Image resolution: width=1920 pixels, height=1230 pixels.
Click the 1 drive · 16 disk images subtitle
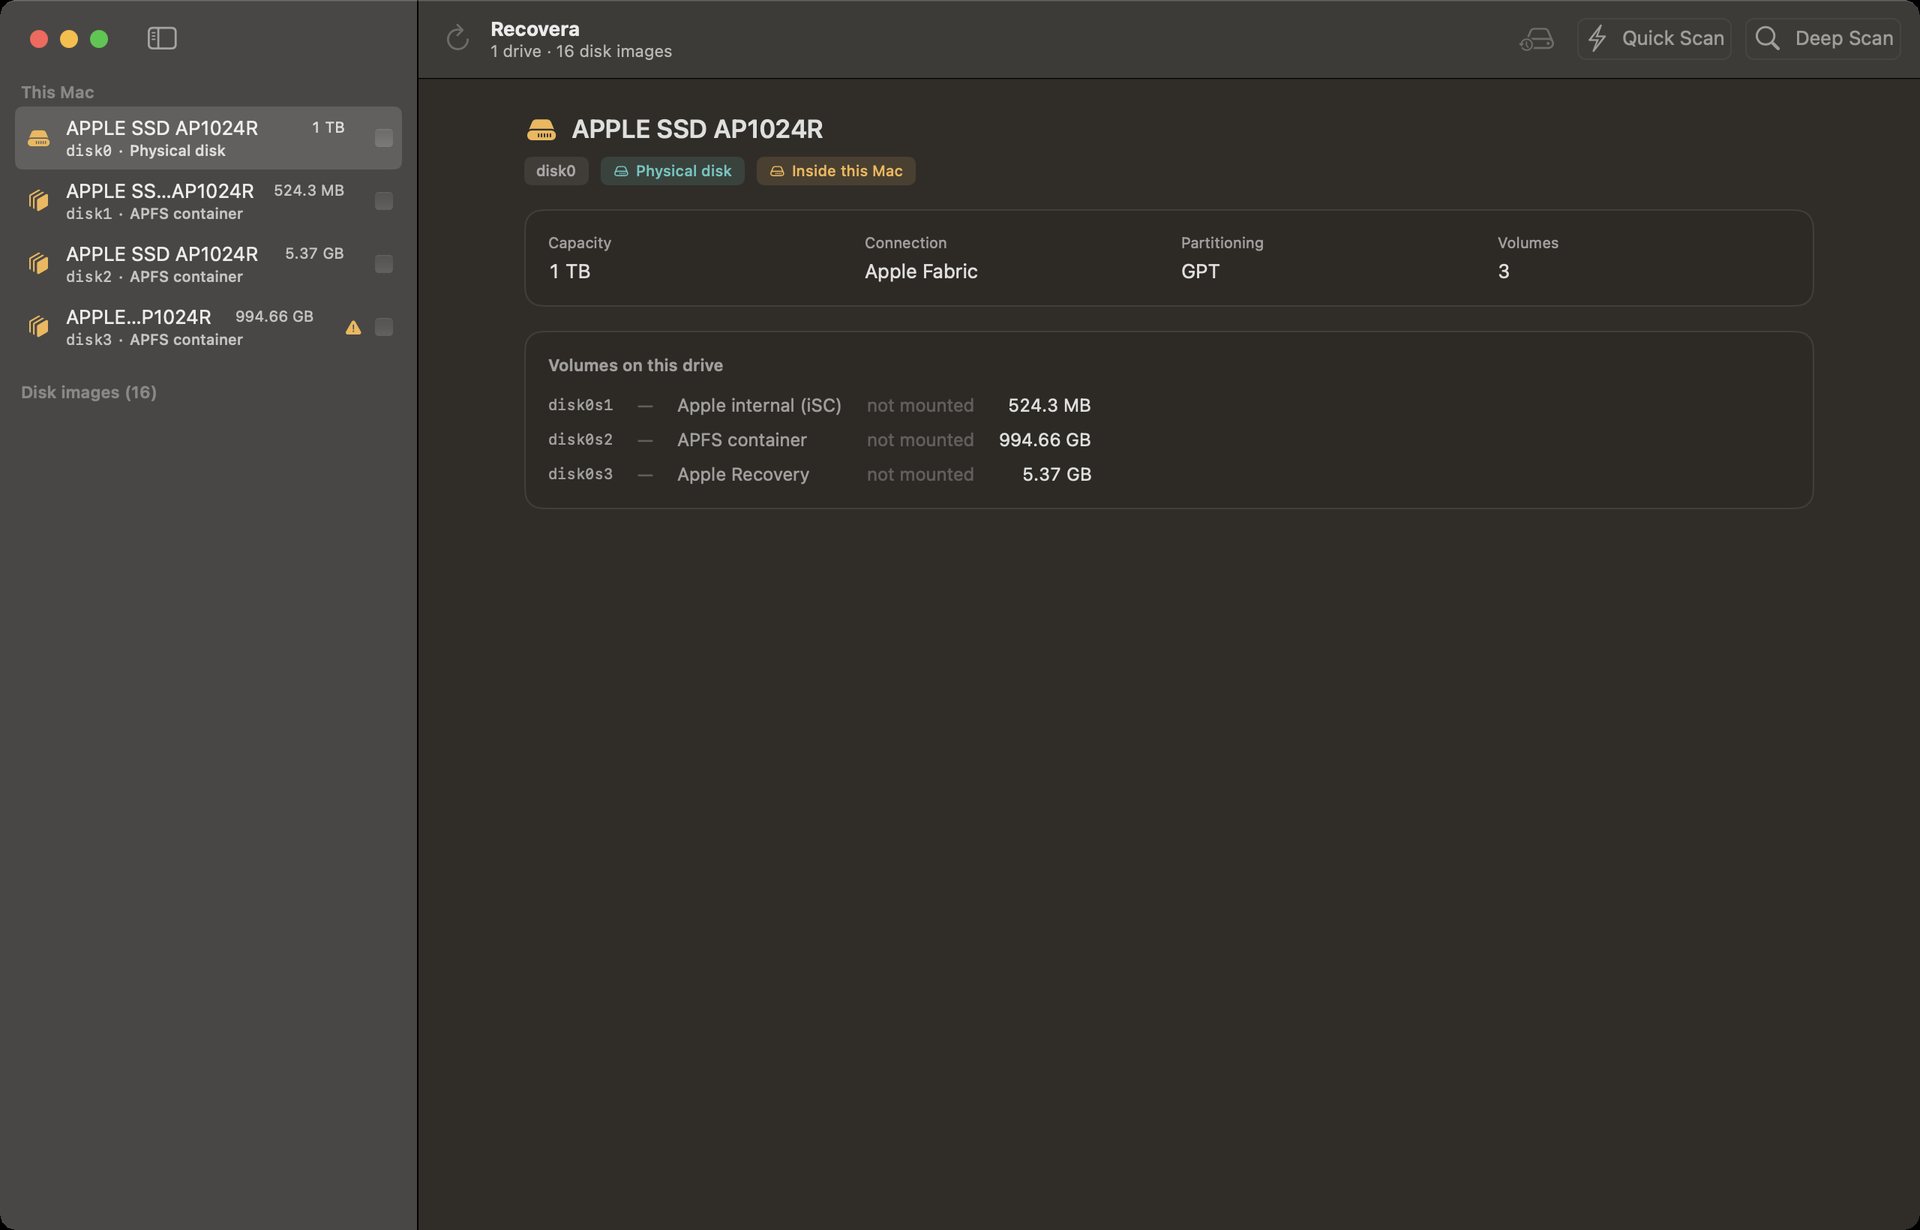(x=581, y=52)
